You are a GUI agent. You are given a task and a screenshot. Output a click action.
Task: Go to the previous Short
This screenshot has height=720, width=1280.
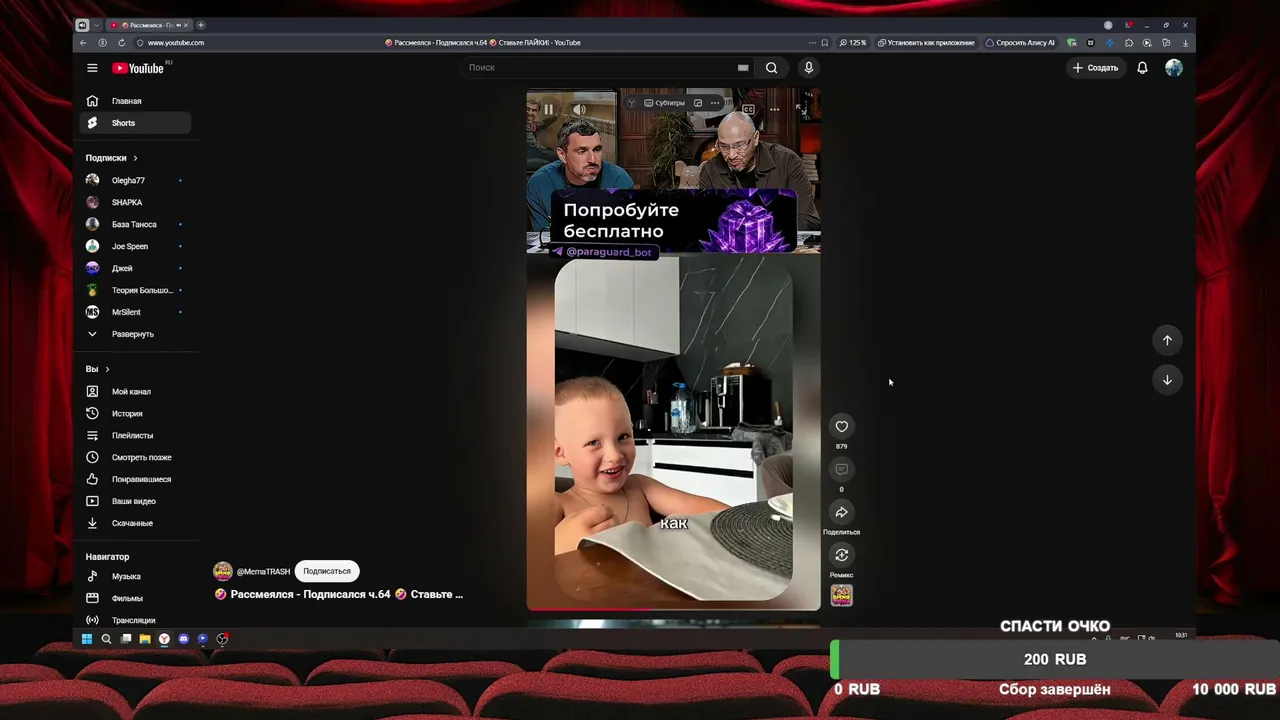pos(1167,341)
